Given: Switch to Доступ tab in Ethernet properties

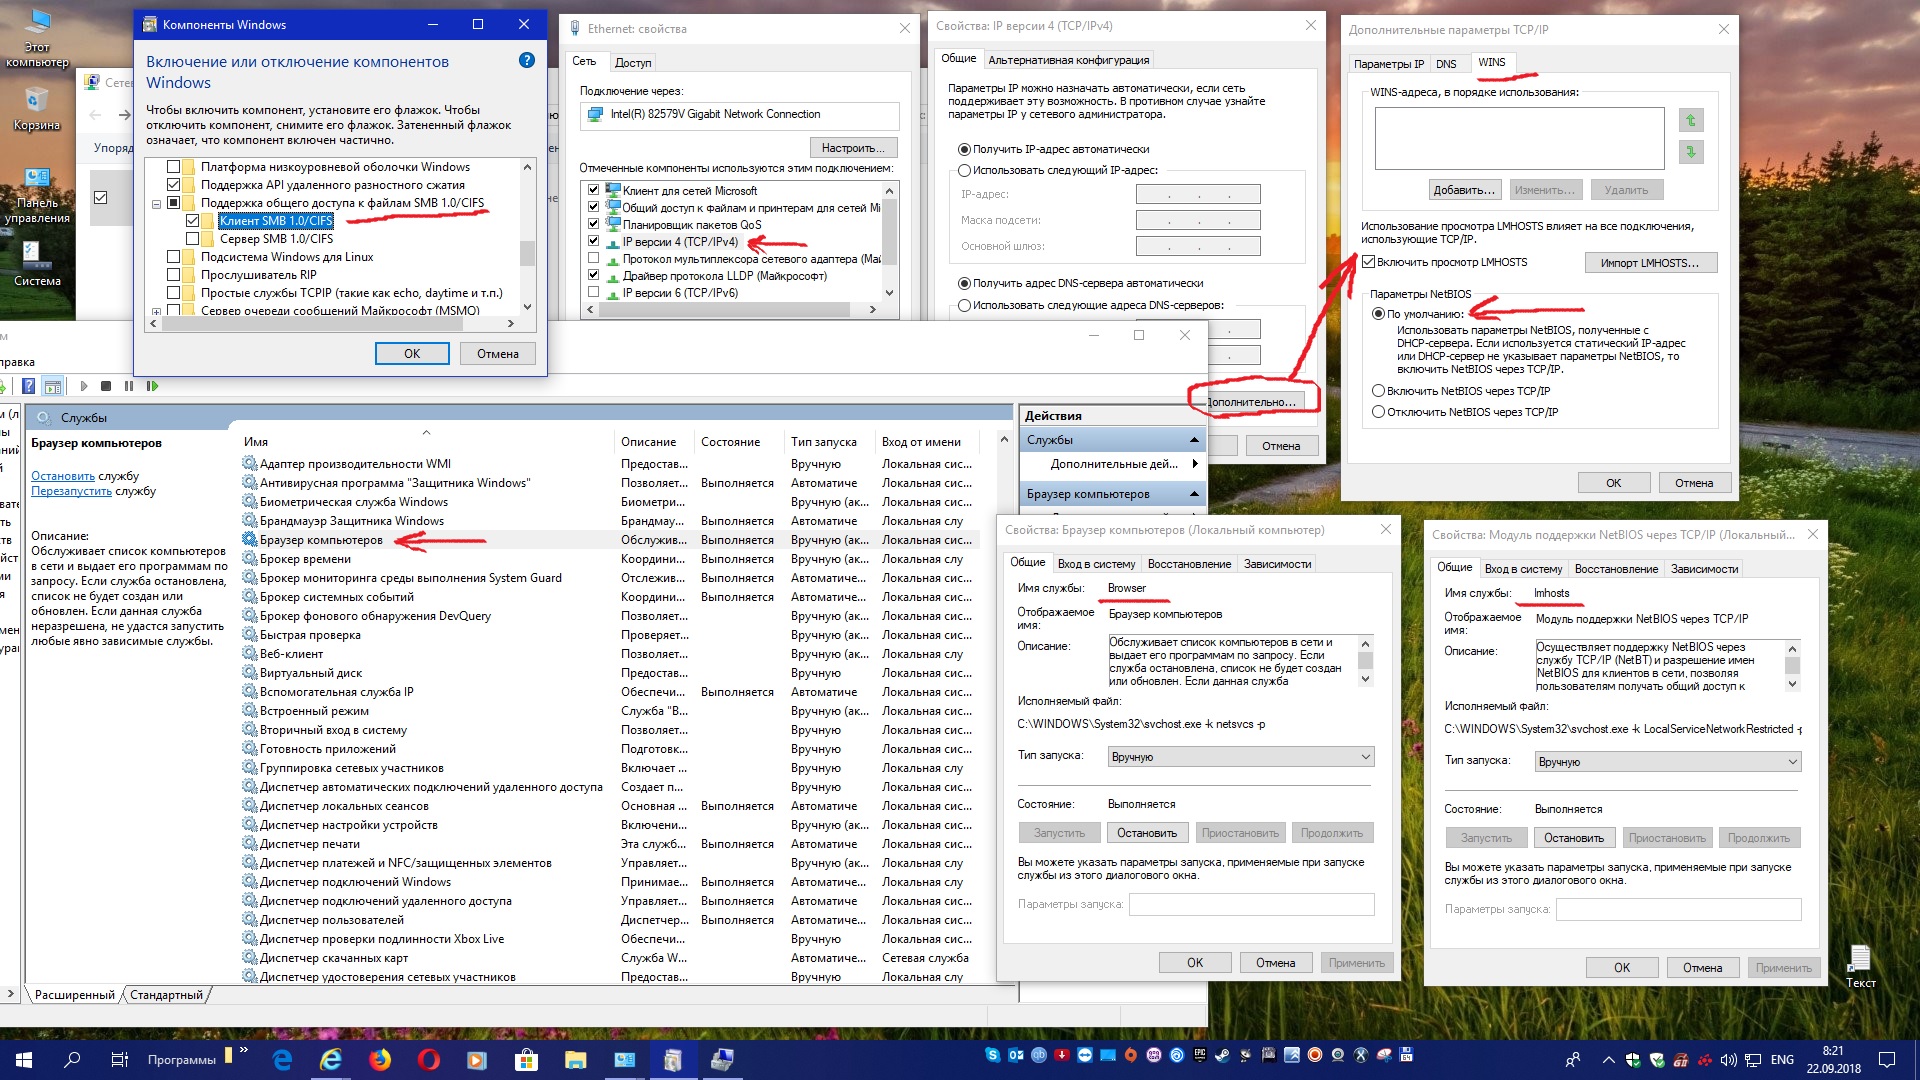Looking at the screenshot, I should point(633,62).
